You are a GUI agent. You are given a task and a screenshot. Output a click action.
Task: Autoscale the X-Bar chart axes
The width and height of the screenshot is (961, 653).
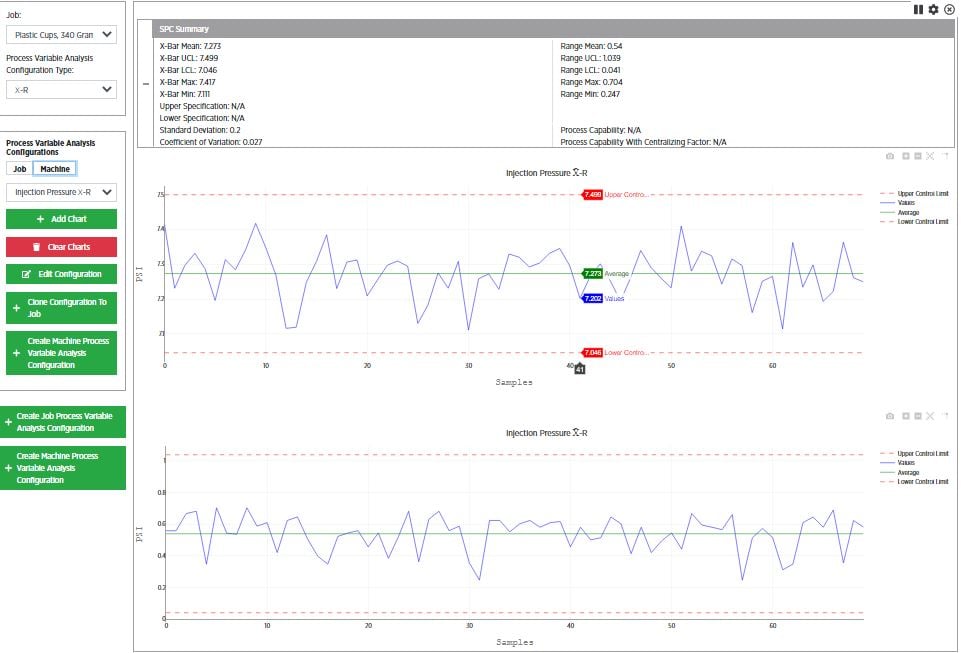[x=930, y=156]
